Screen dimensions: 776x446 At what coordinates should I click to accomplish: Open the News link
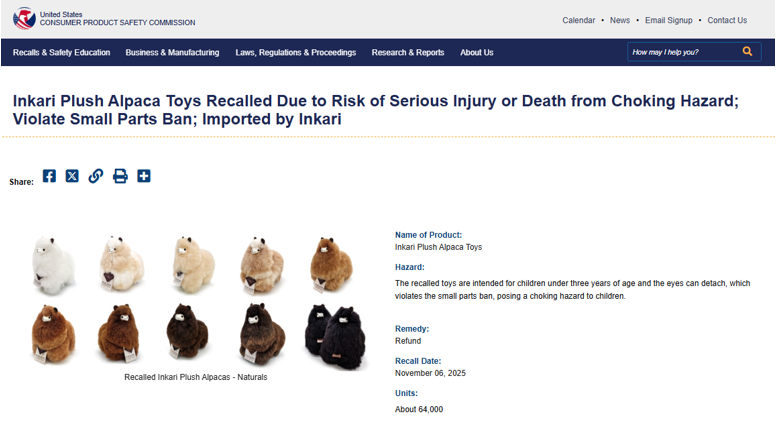pos(620,20)
